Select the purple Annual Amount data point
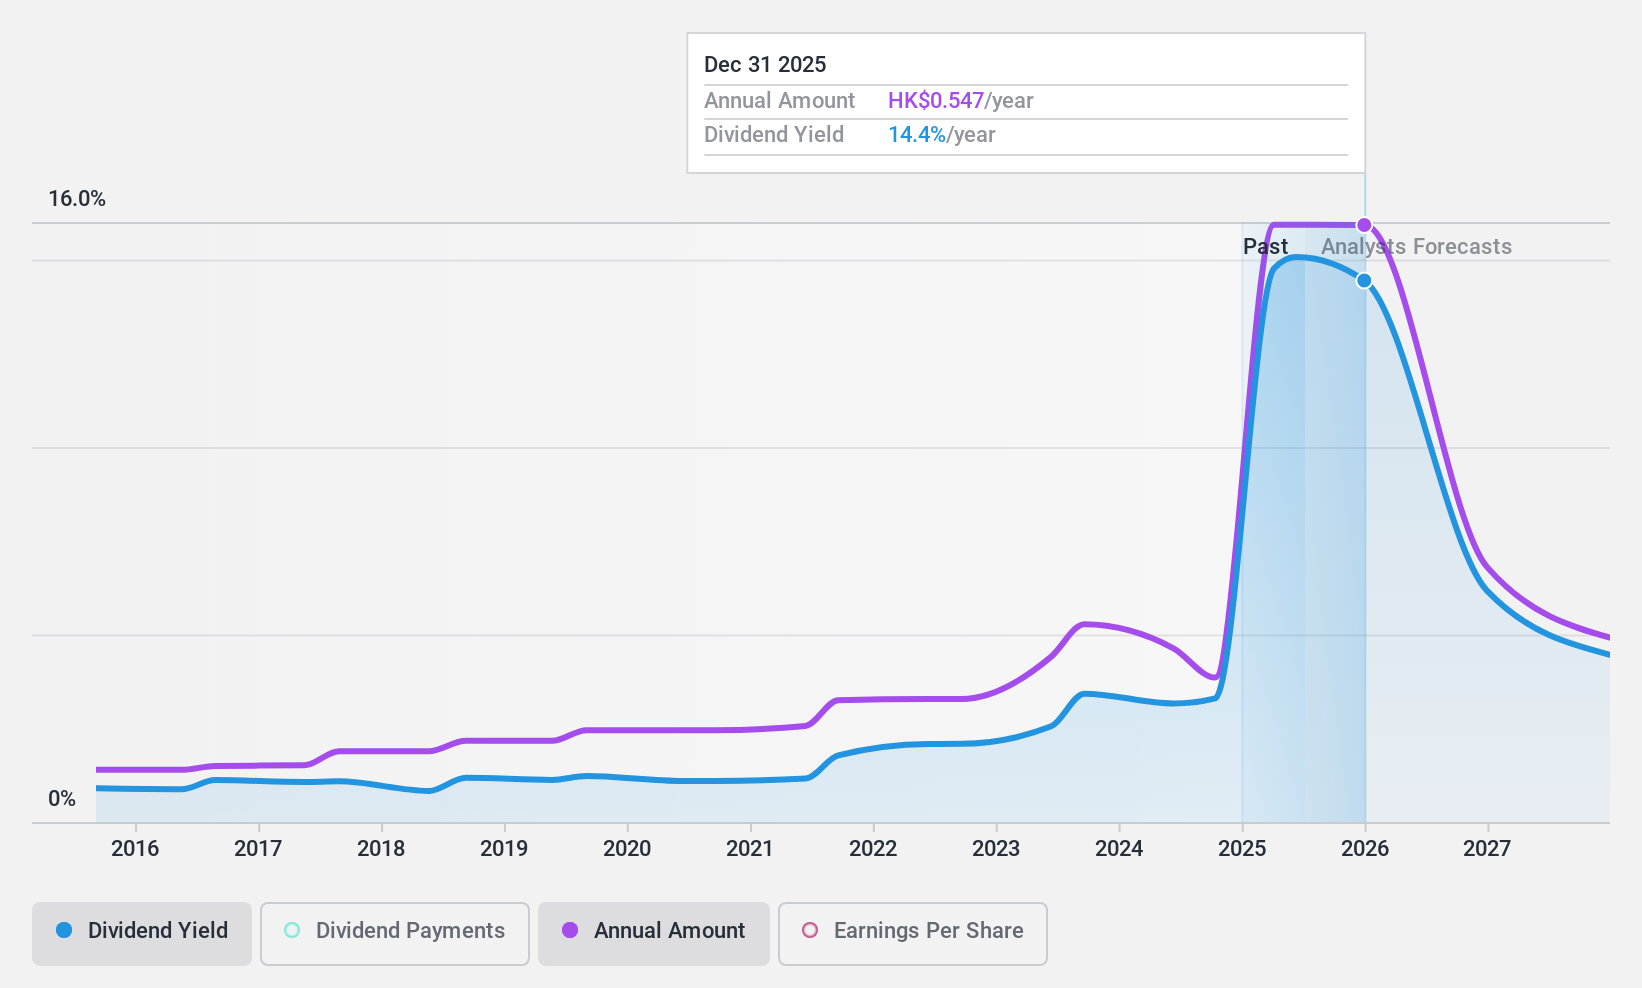The width and height of the screenshot is (1642, 988). (1364, 225)
